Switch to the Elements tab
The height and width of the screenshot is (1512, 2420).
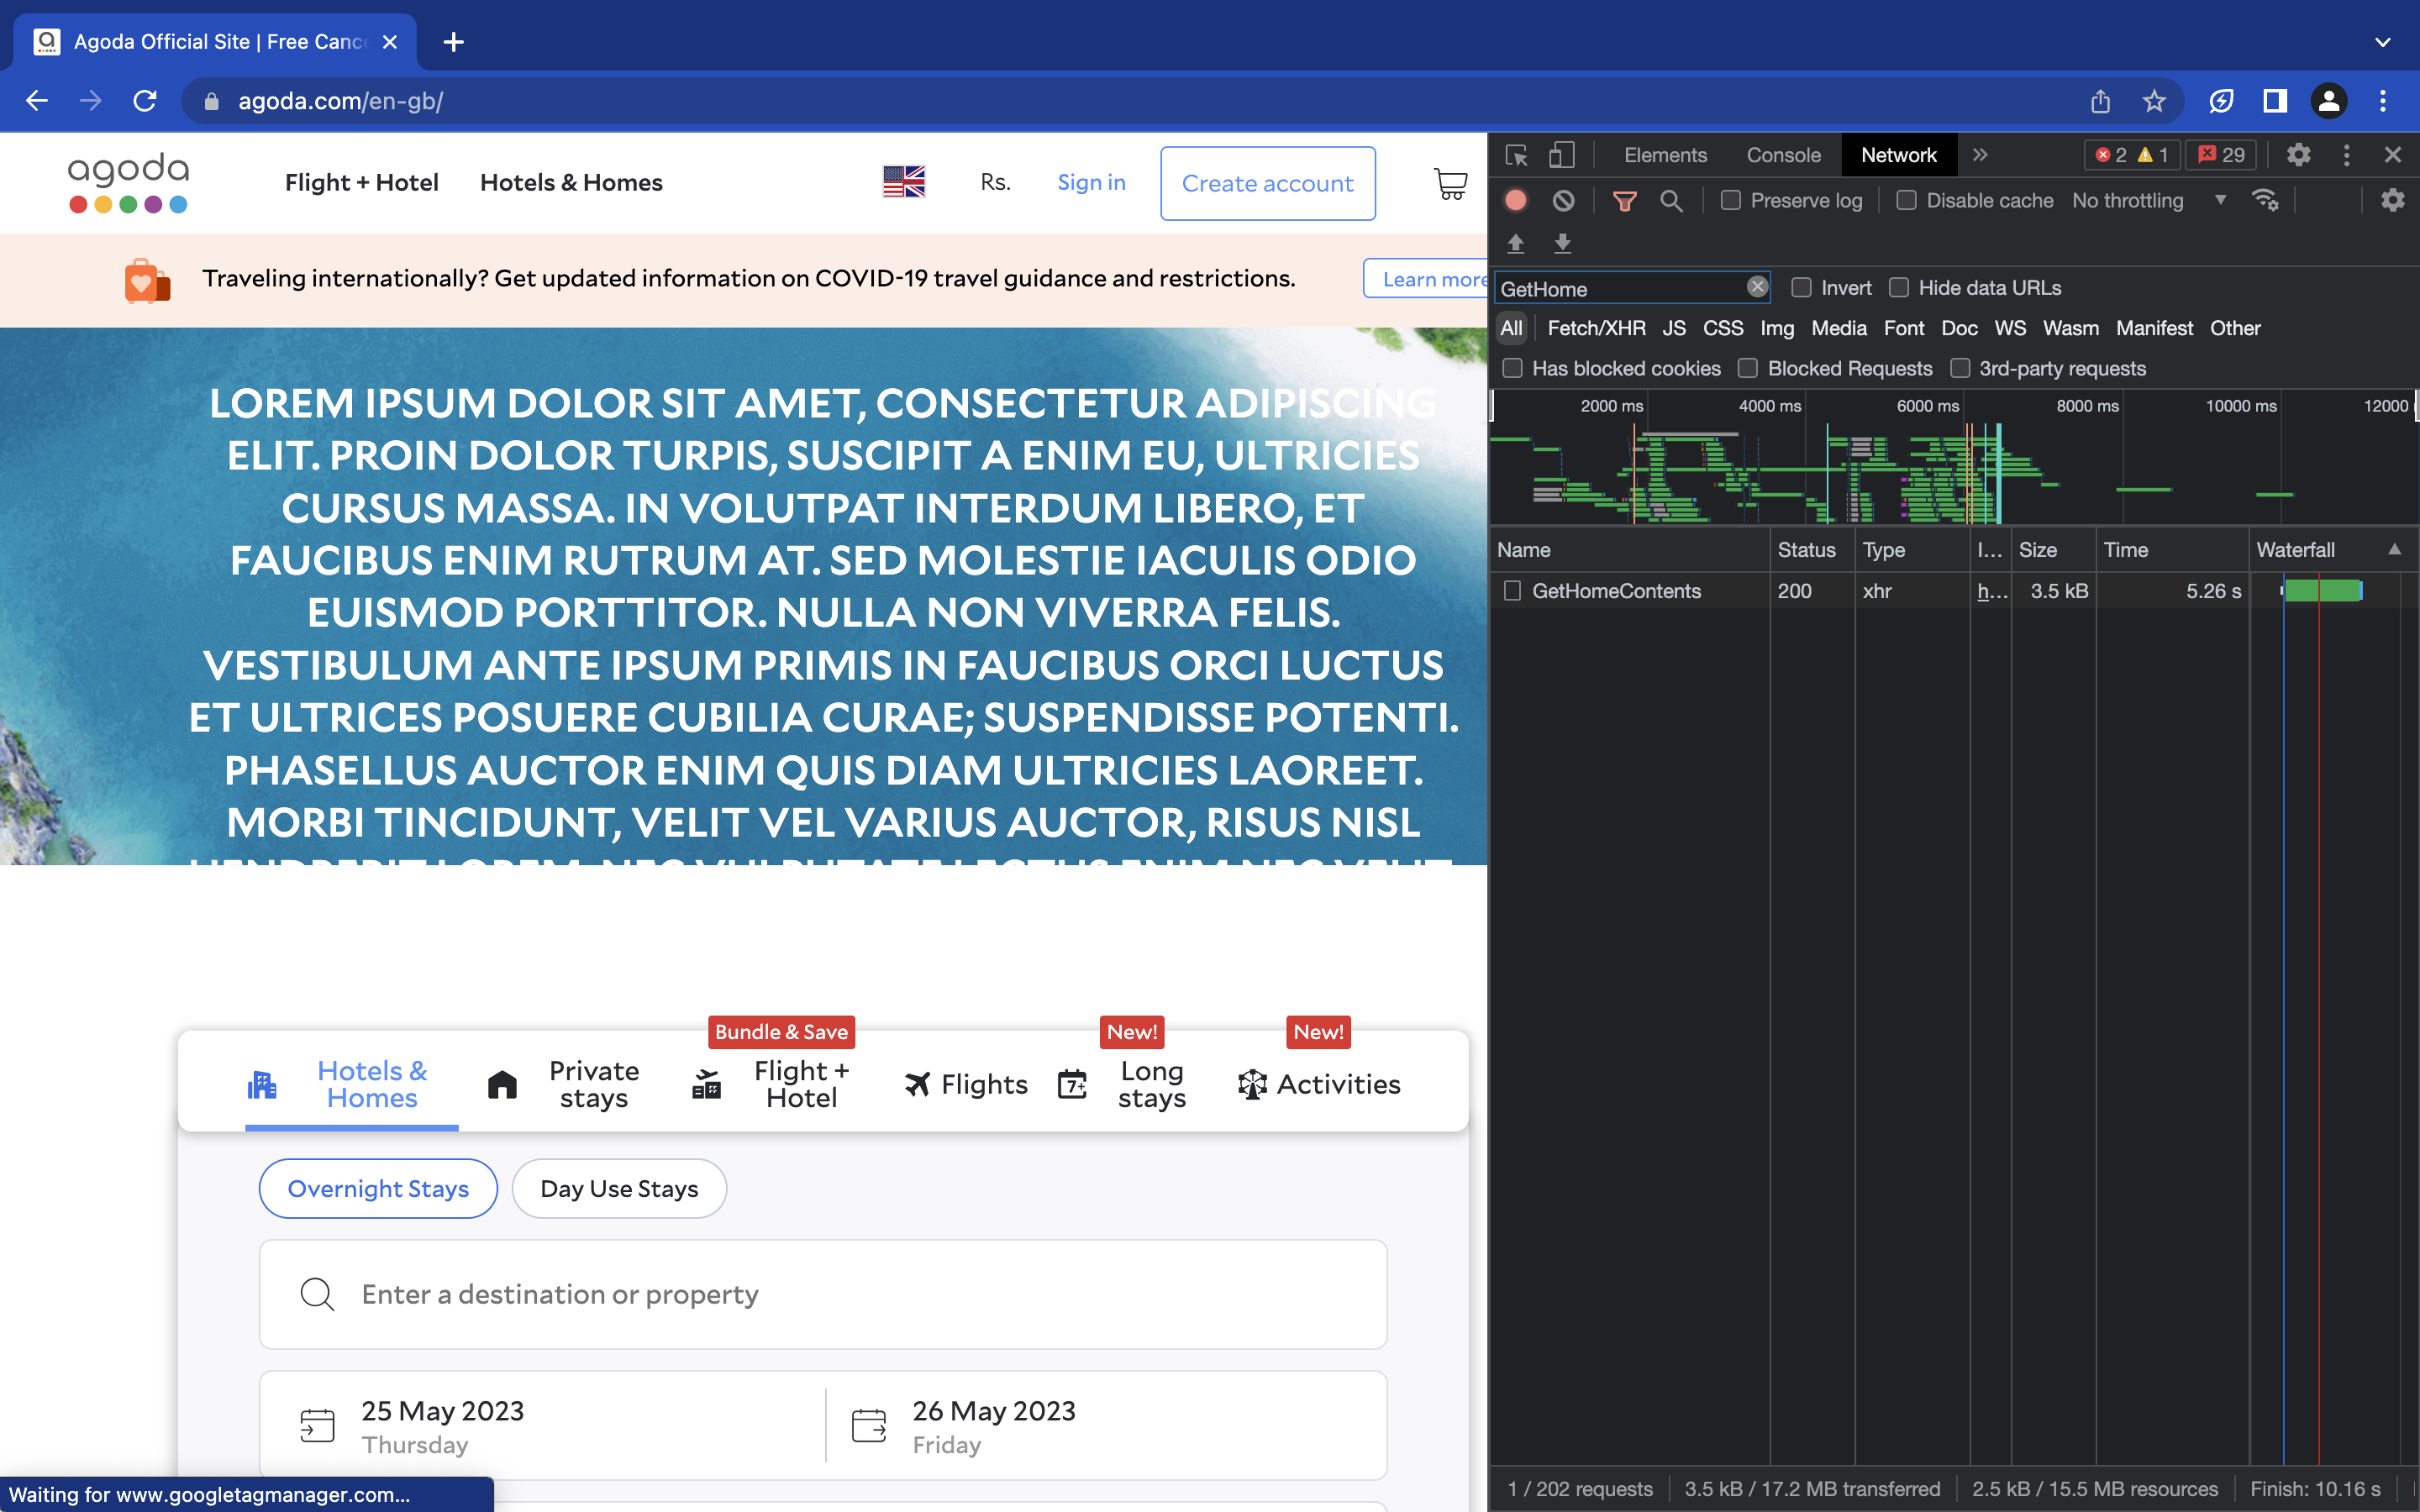tap(1665, 155)
